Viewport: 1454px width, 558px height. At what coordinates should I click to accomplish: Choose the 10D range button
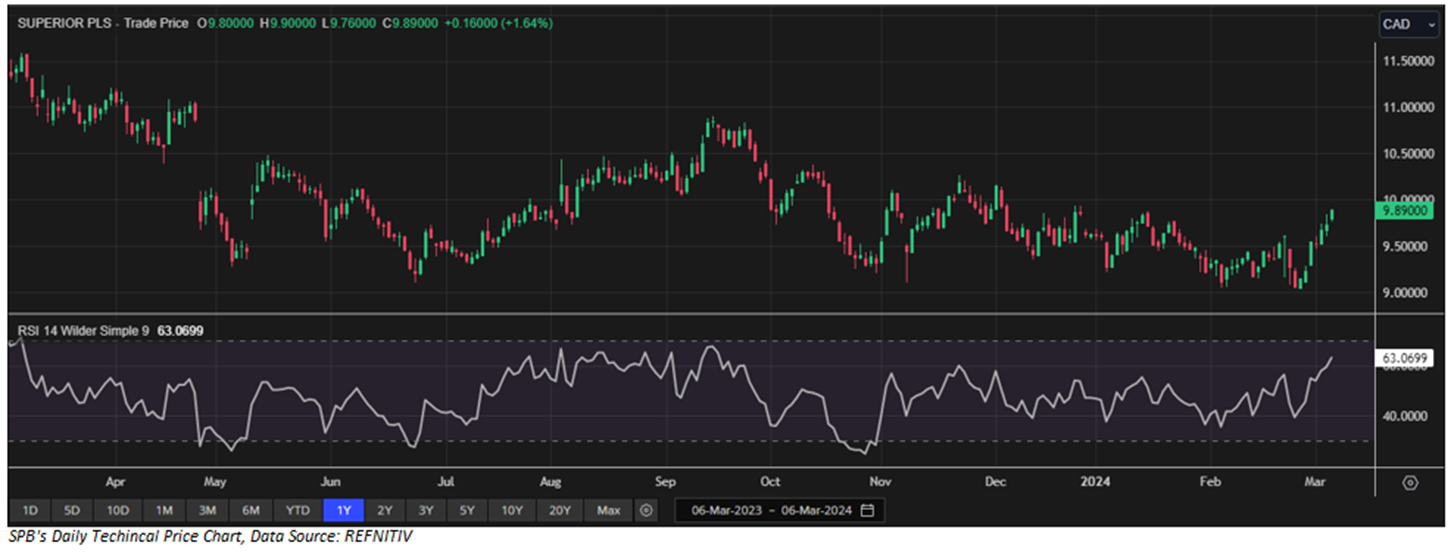point(116,511)
